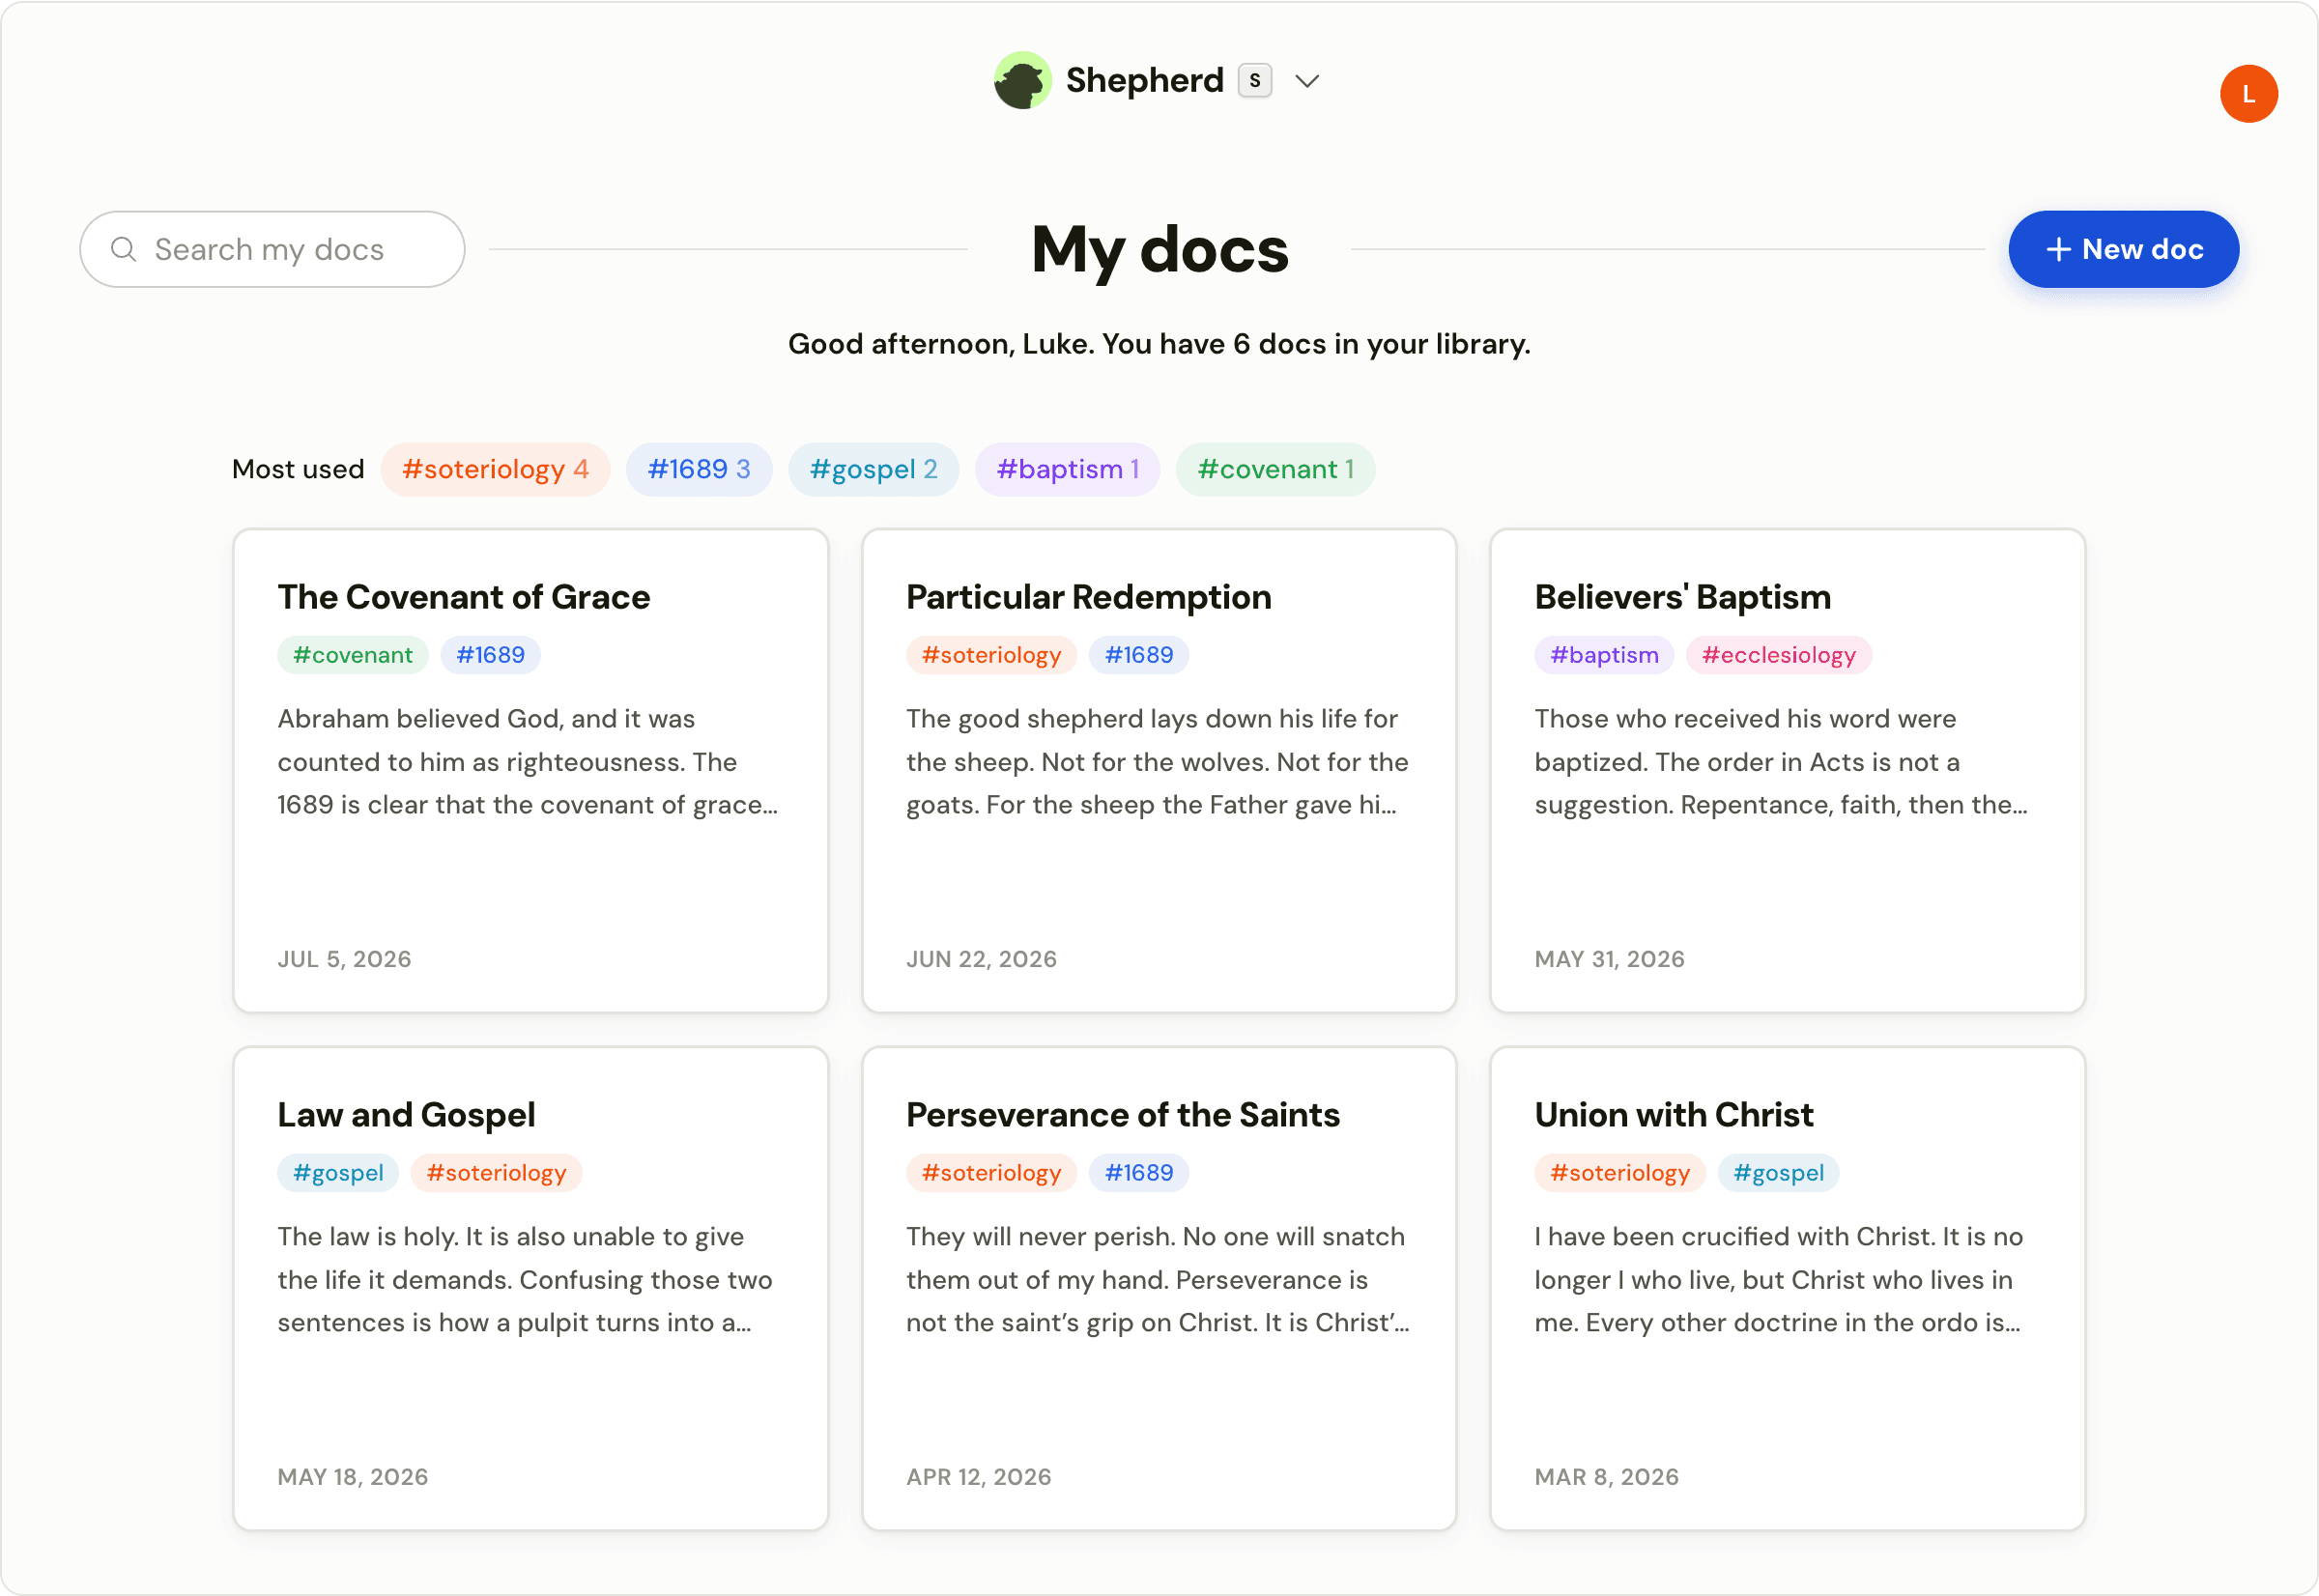Screen dimensions: 2319x1596
Task: Click the APR 12, 2026 date text
Action: (x=978, y=1477)
